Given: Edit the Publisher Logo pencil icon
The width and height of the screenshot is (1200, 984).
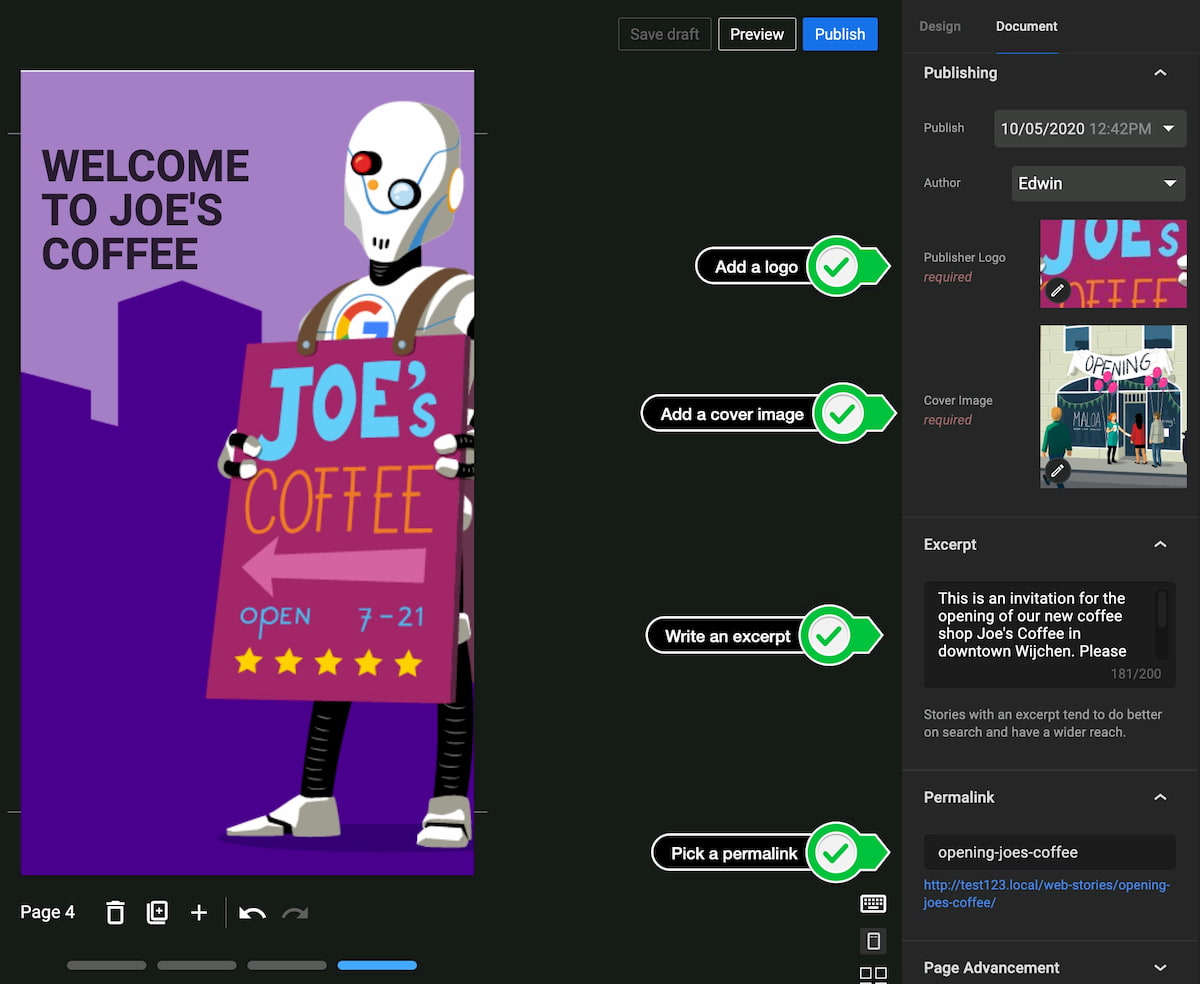Looking at the screenshot, I should [x=1057, y=291].
